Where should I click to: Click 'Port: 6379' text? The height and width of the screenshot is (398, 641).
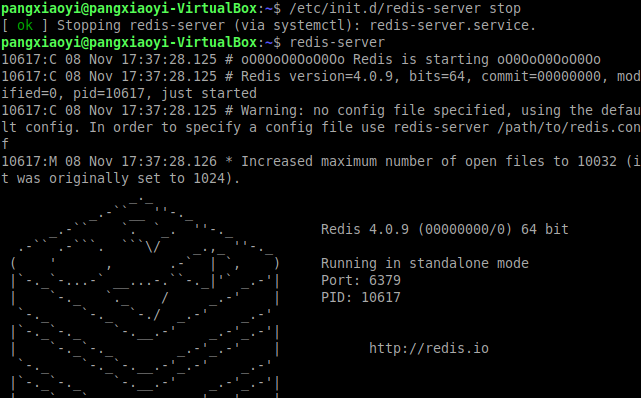[361, 280]
